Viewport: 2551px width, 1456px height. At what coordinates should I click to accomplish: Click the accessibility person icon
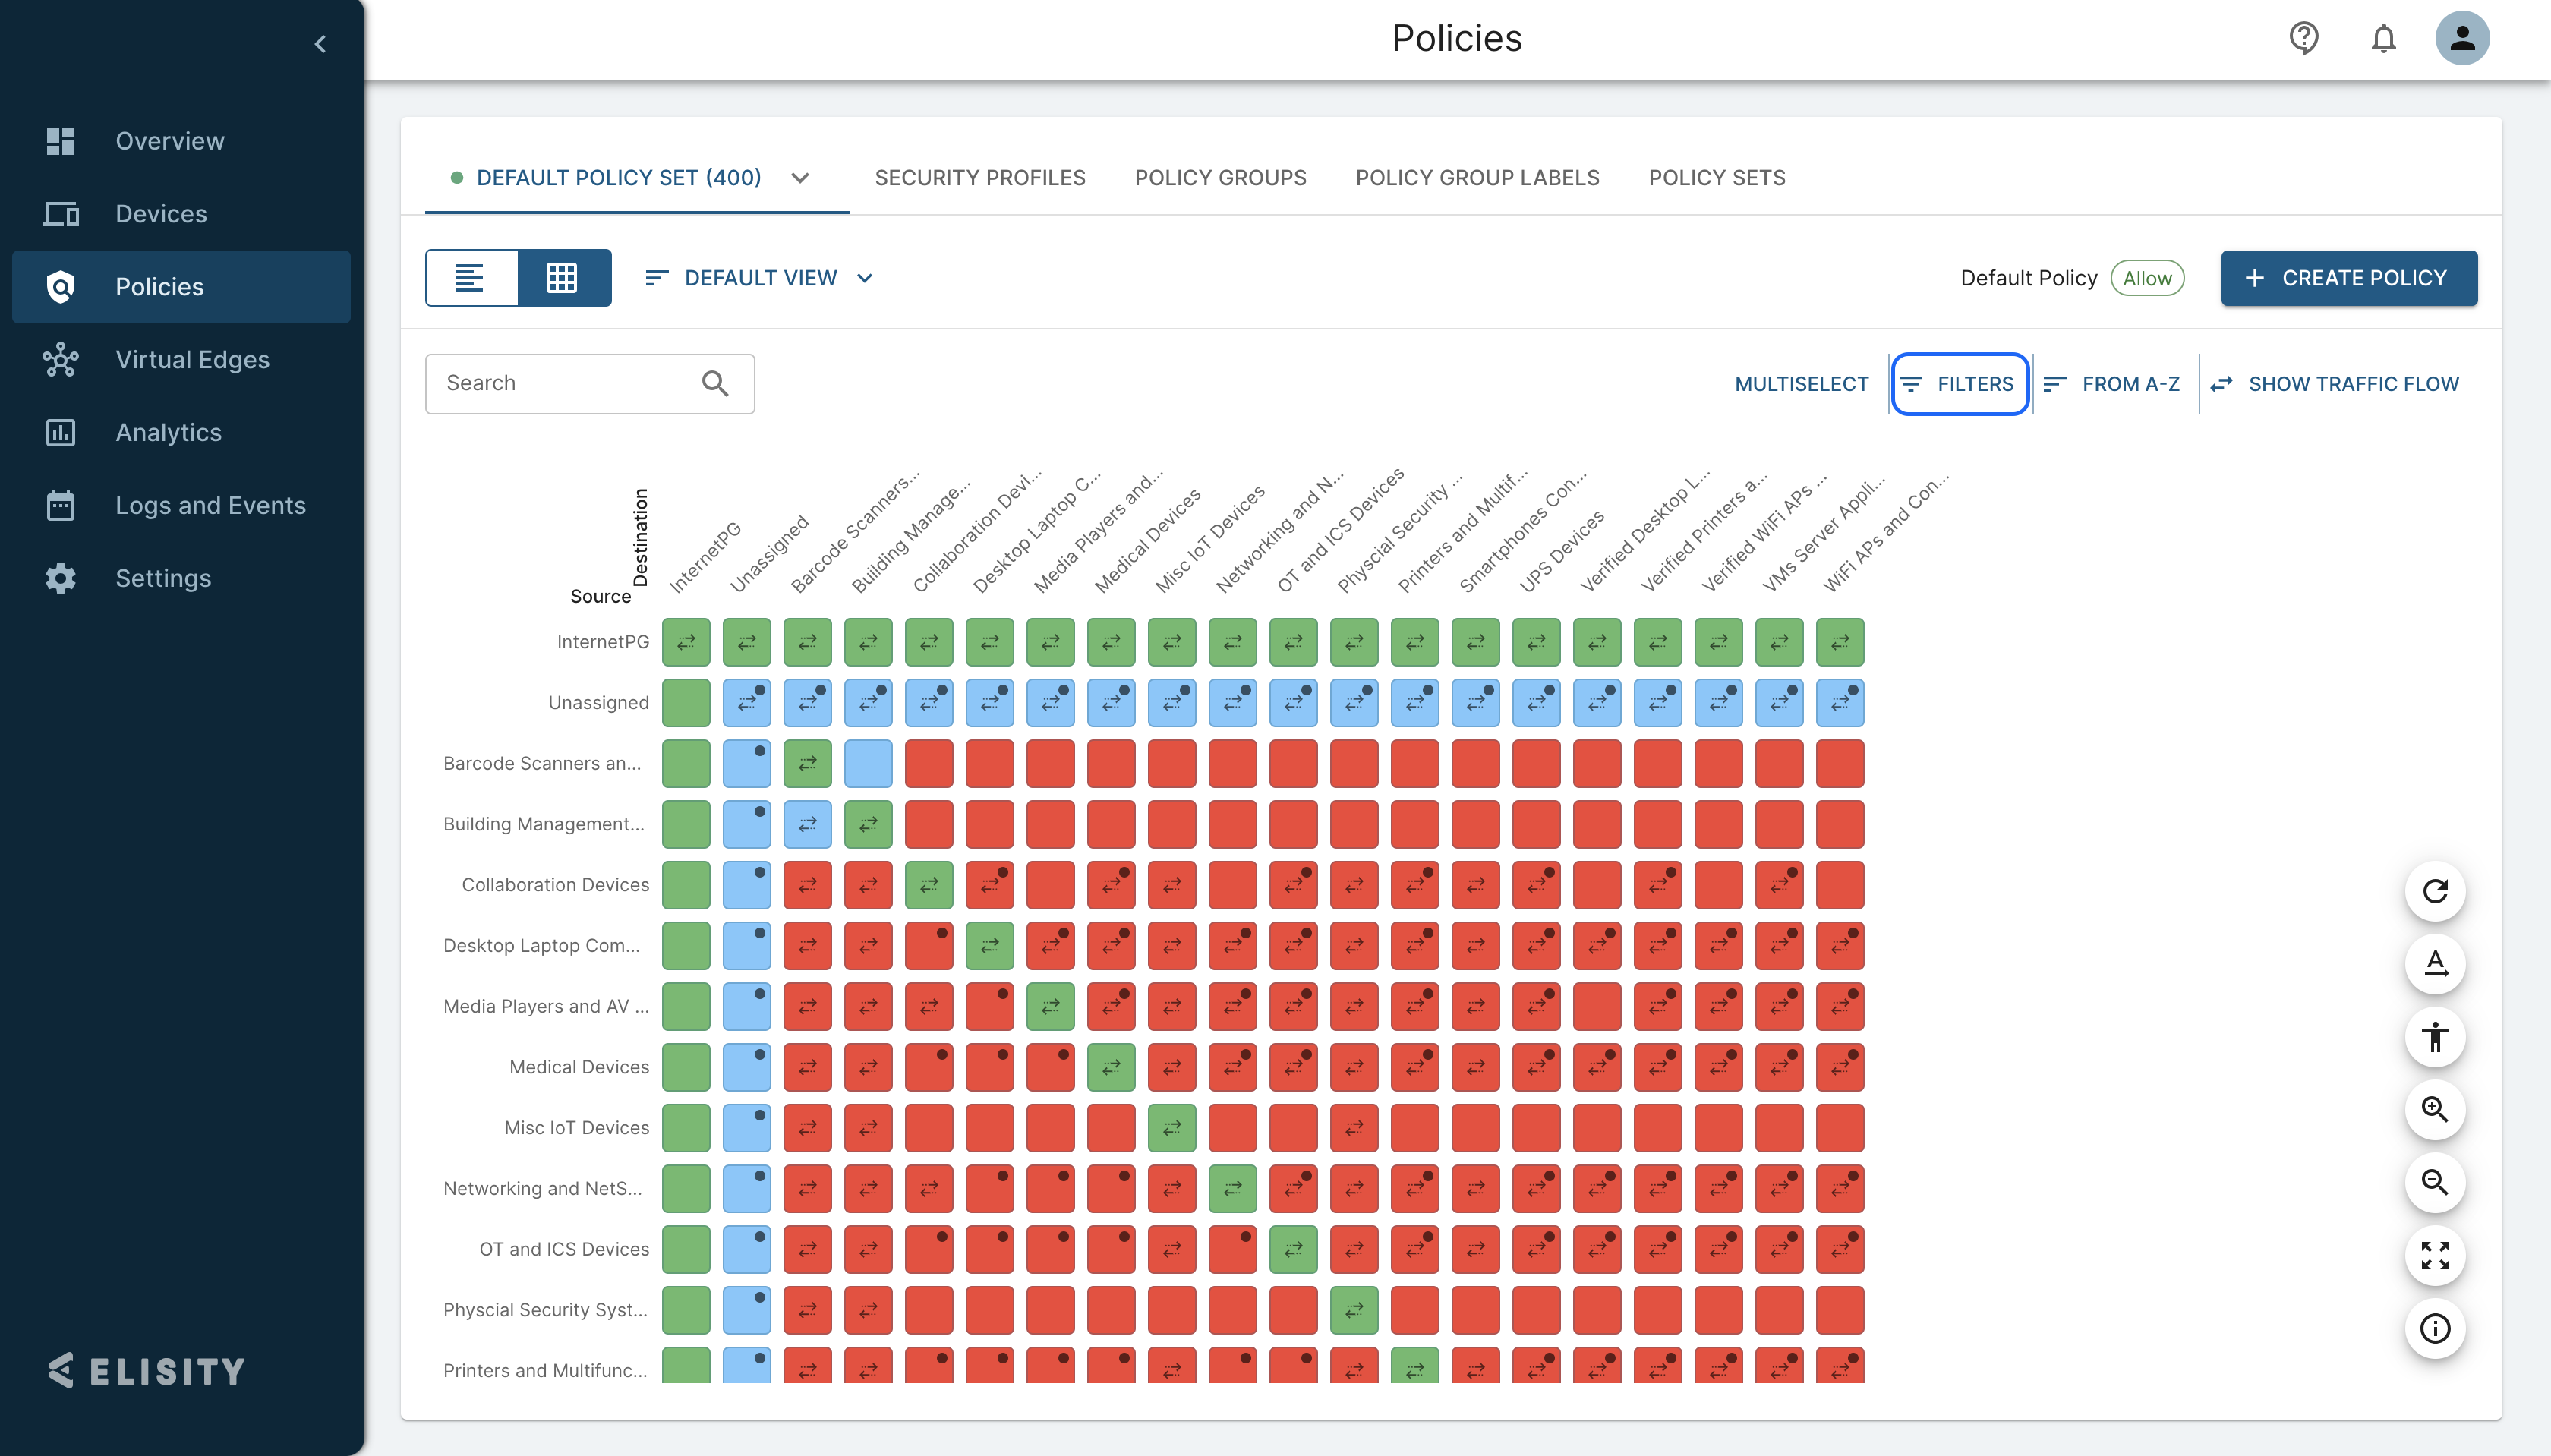(x=2435, y=1037)
